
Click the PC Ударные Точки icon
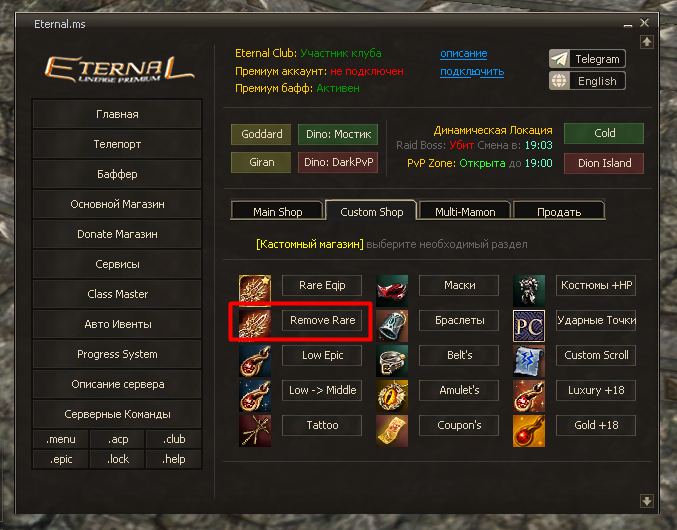[x=529, y=326]
